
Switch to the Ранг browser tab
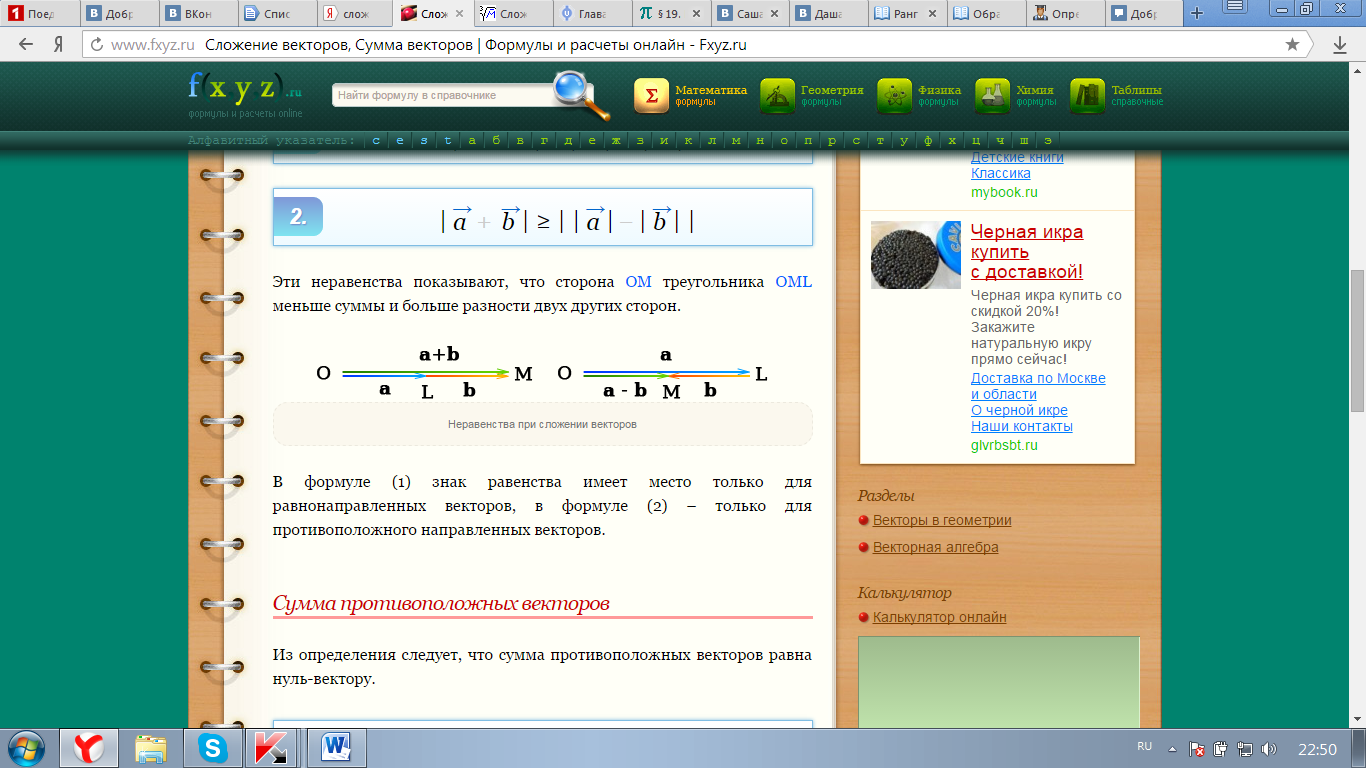(x=909, y=14)
